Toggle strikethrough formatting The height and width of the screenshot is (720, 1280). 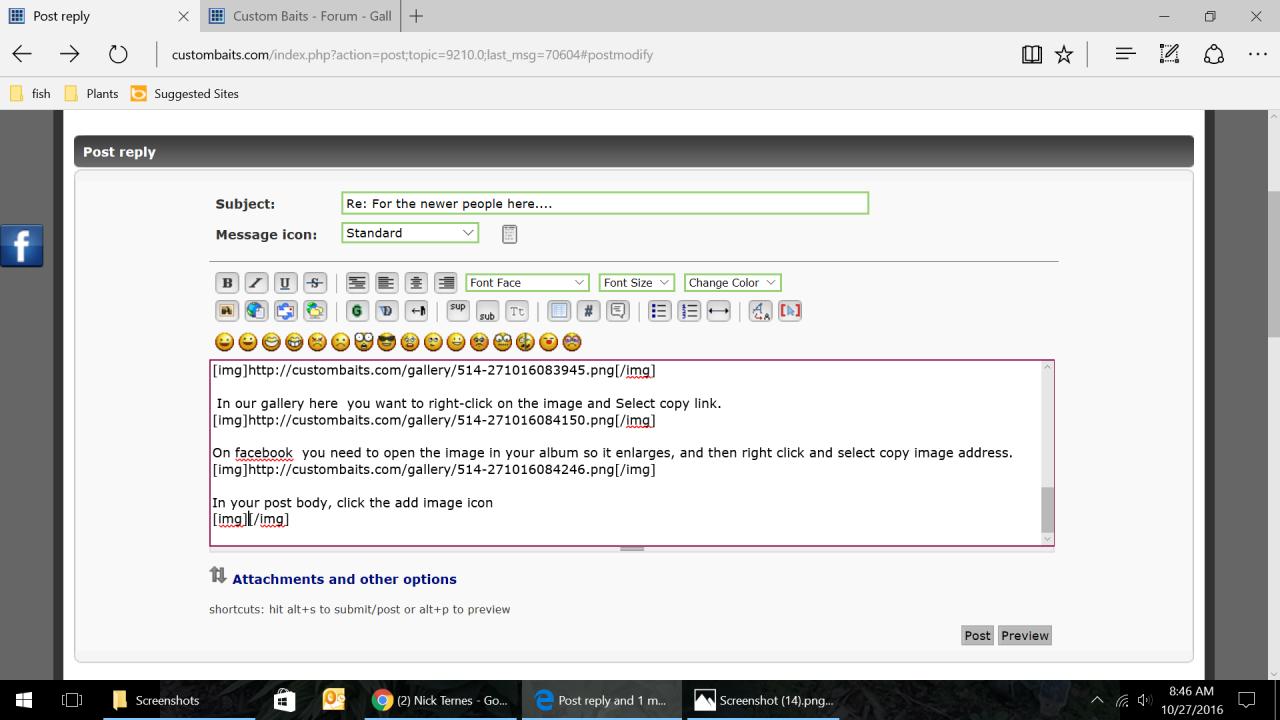pos(315,283)
